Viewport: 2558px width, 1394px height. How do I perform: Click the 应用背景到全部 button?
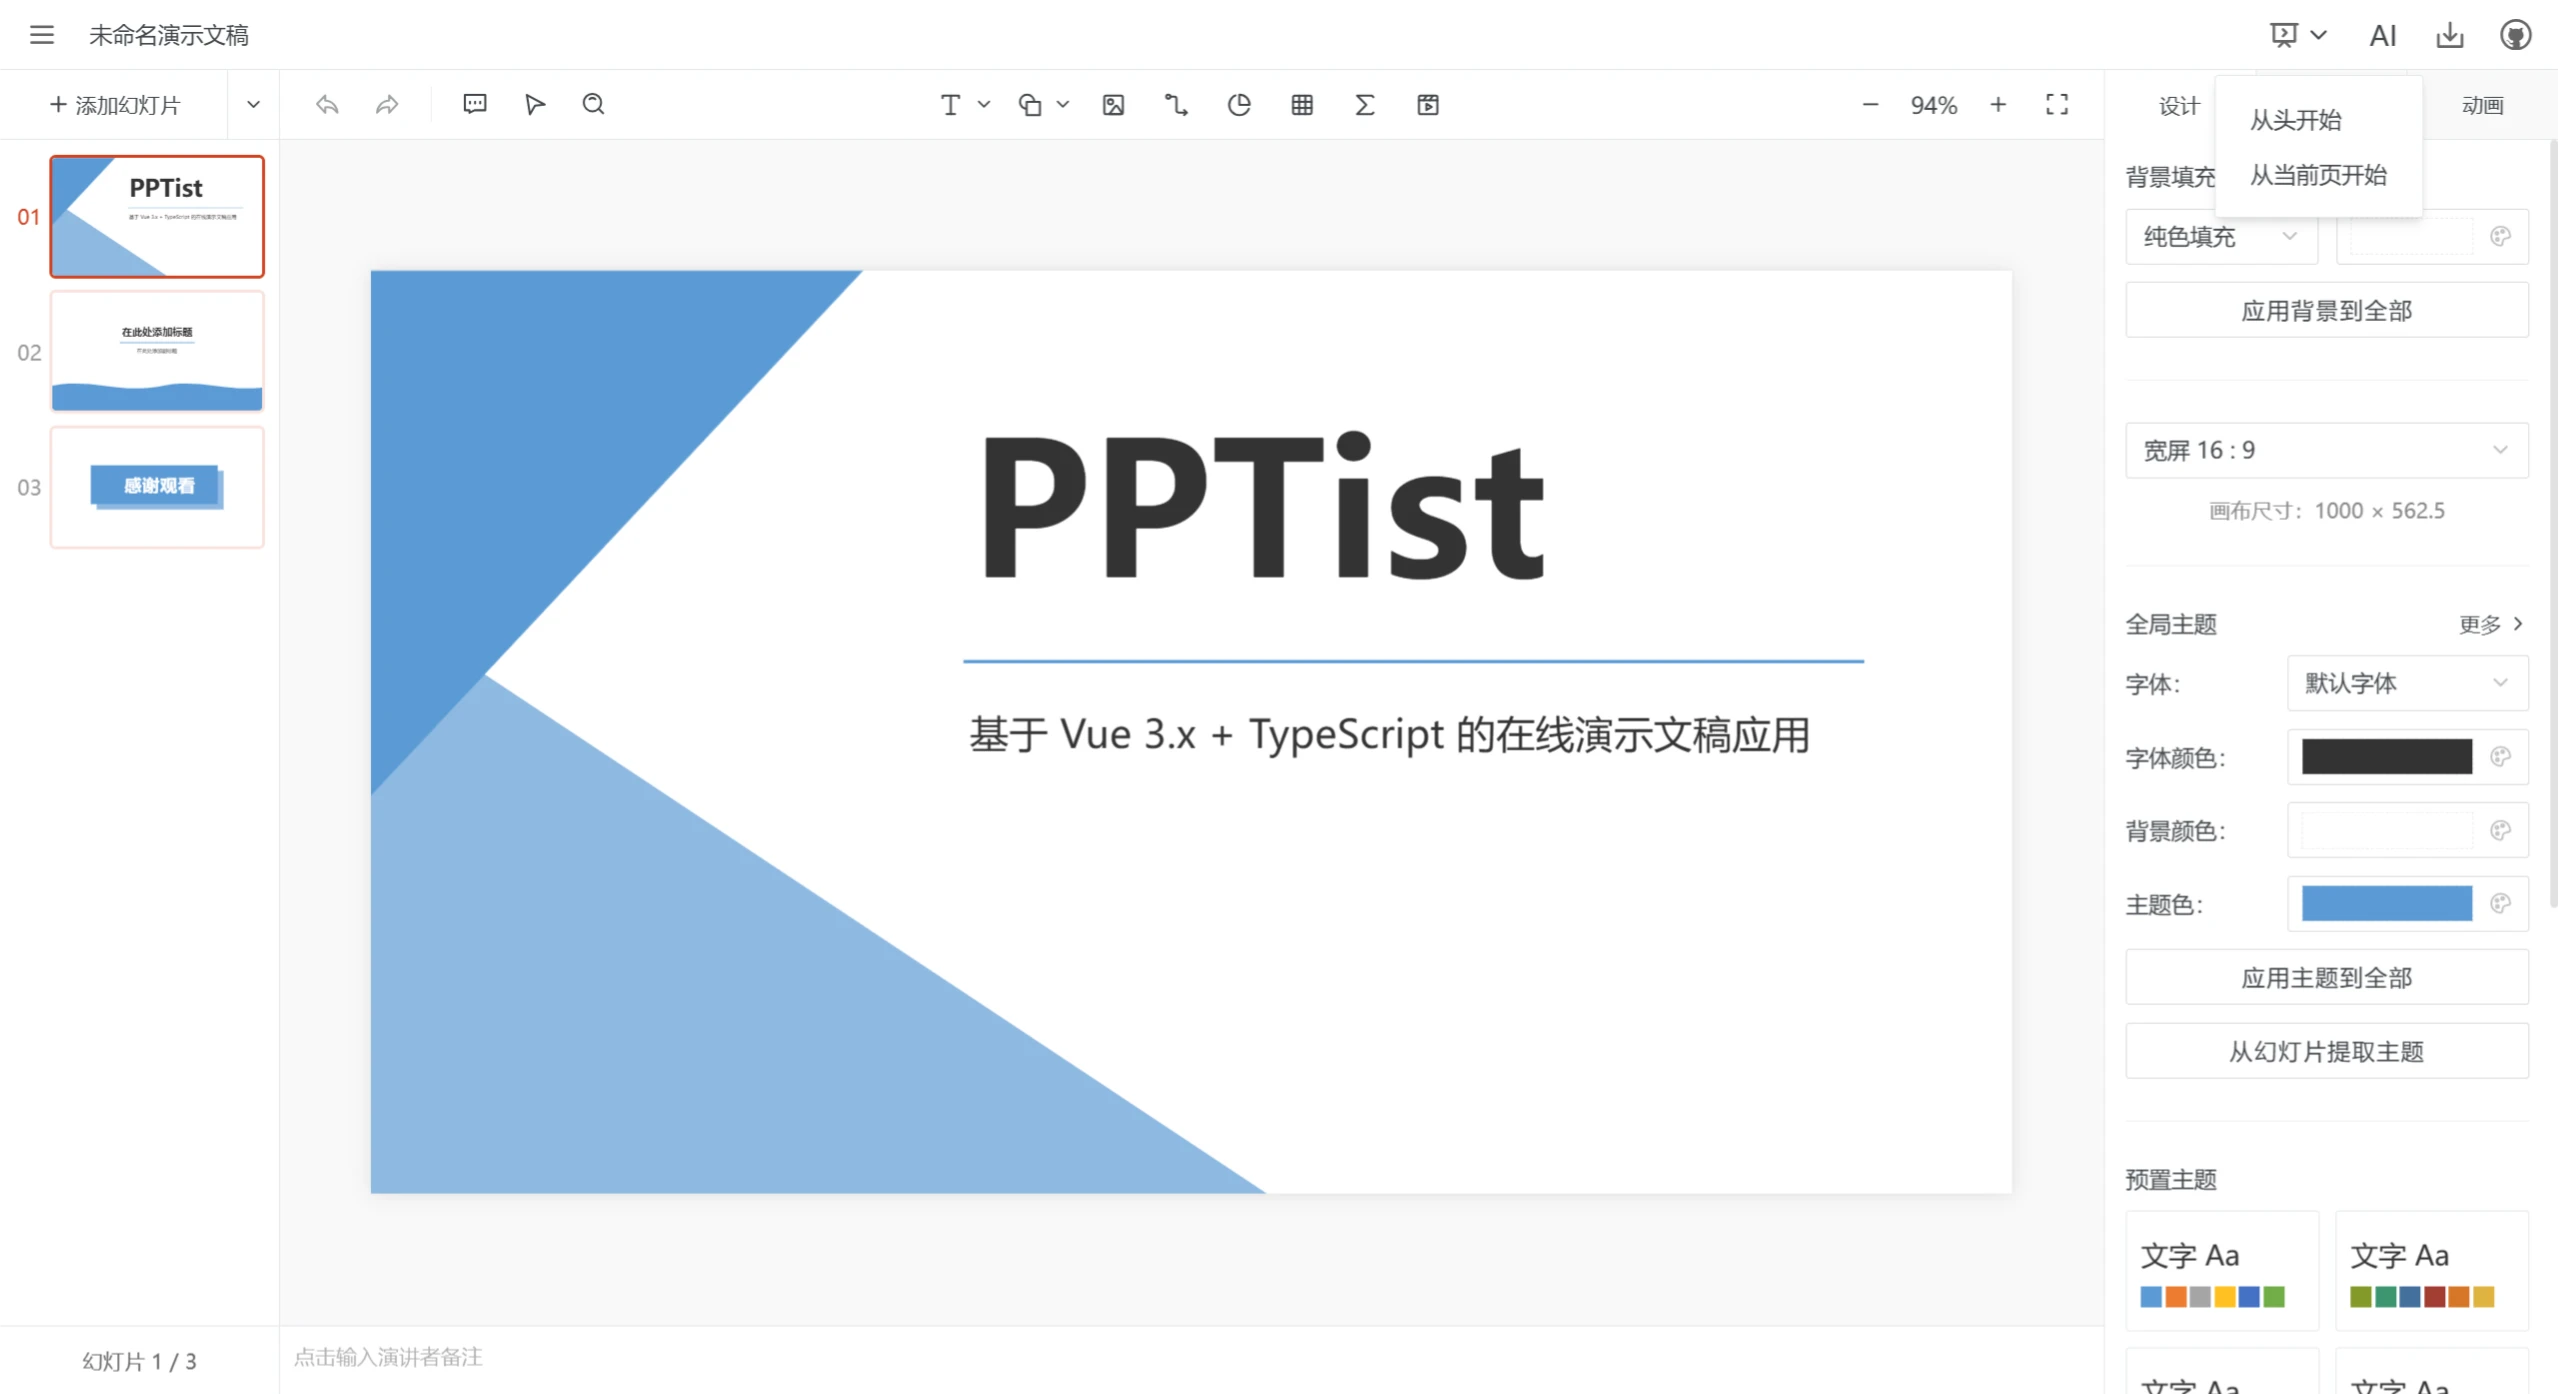point(2326,310)
